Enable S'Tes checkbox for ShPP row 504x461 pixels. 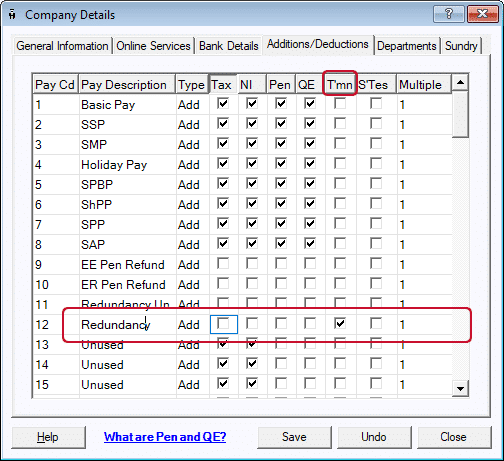coord(376,204)
